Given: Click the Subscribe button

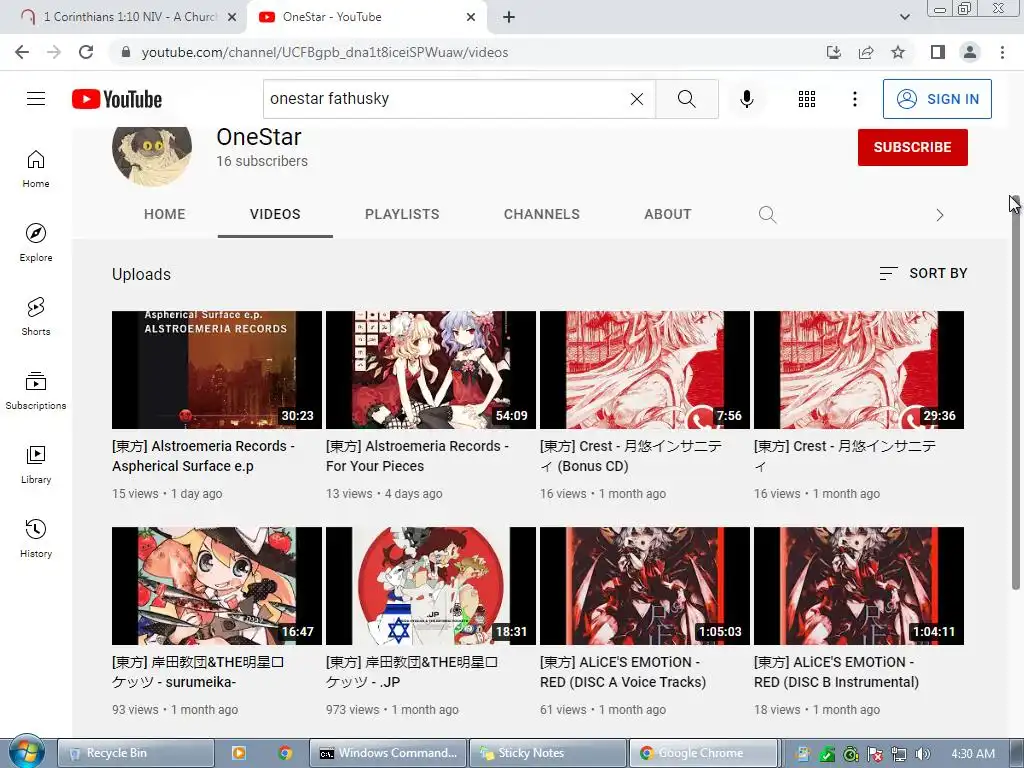Looking at the screenshot, I should click(912, 147).
